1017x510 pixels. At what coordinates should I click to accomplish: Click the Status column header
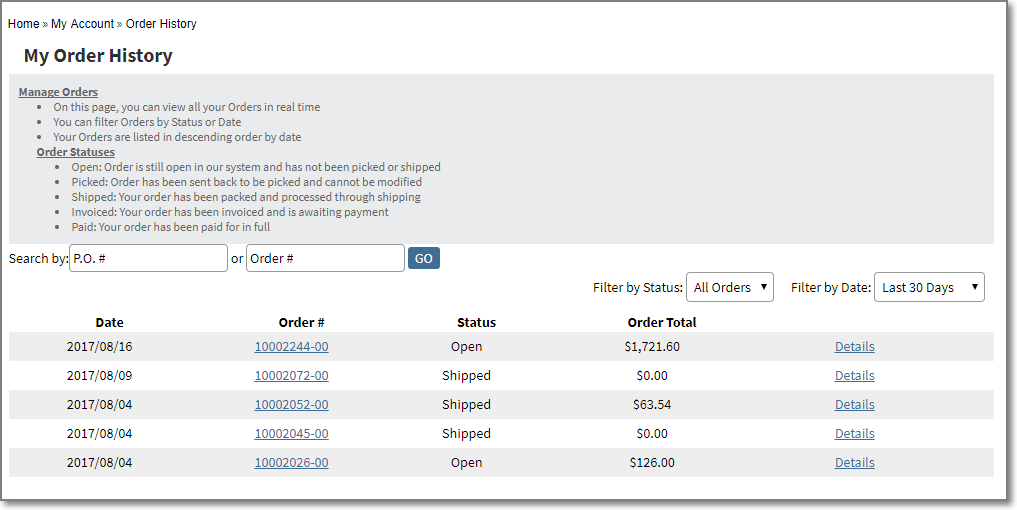coord(476,322)
